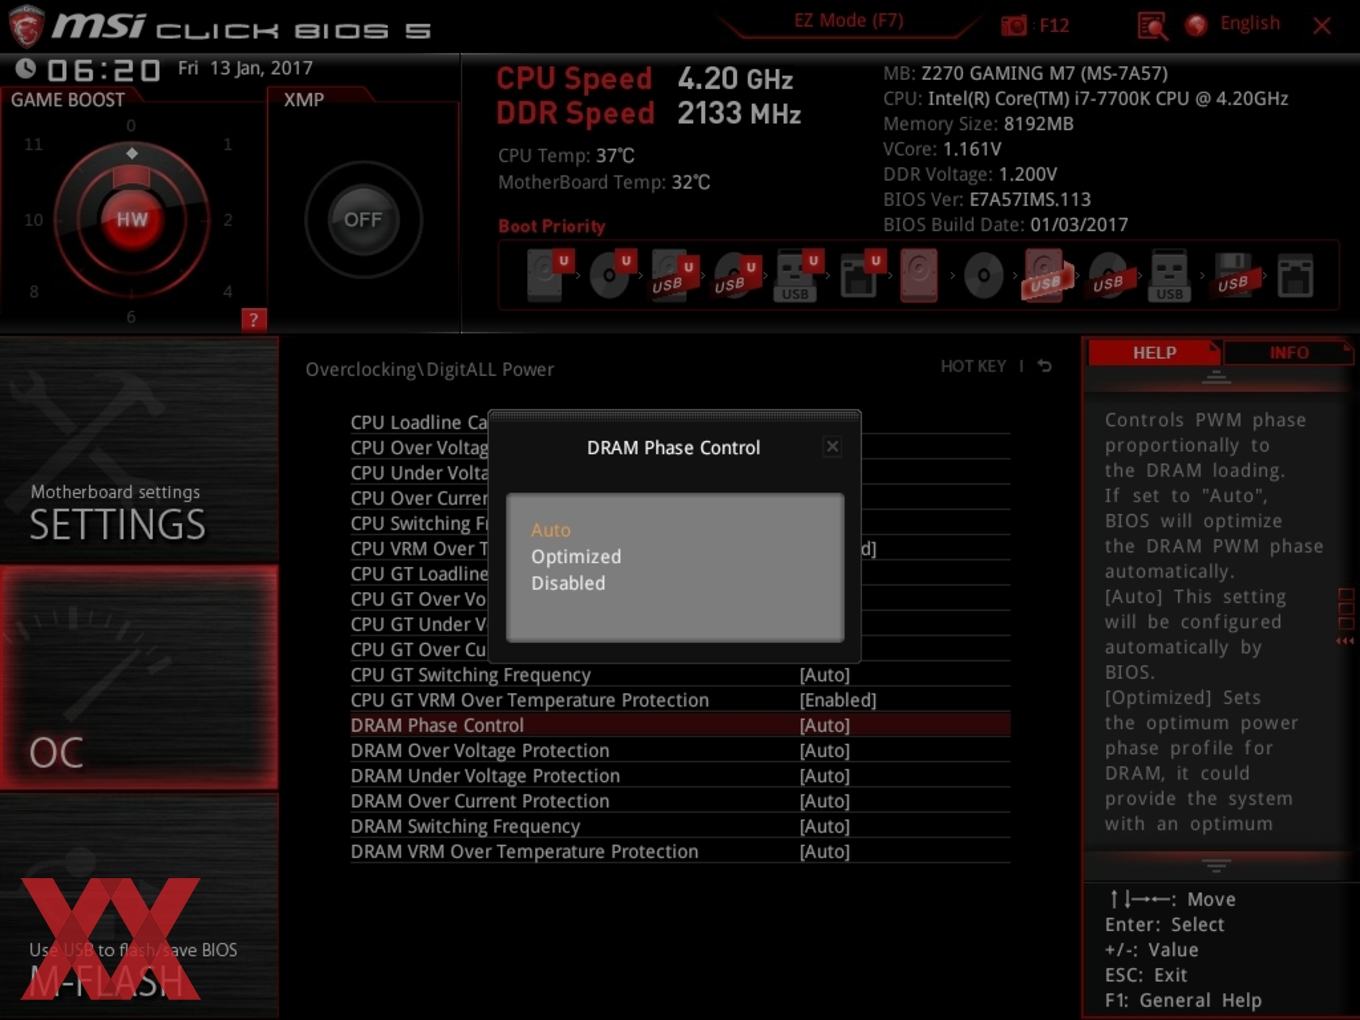Select the UEFI CD/DVD boot device icon
Image resolution: width=1360 pixels, height=1020 pixels.
[611, 276]
